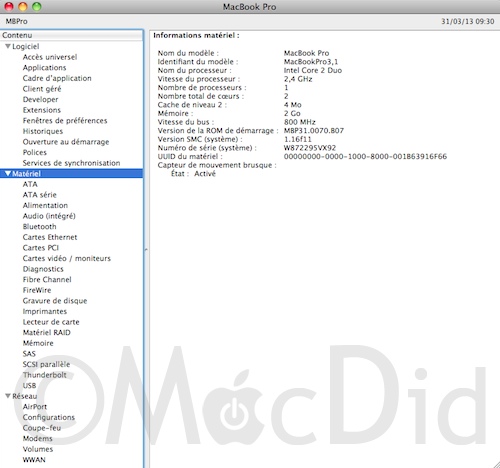Open AirPort under Réseau
The image size is (500, 468).
coord(35,407)
